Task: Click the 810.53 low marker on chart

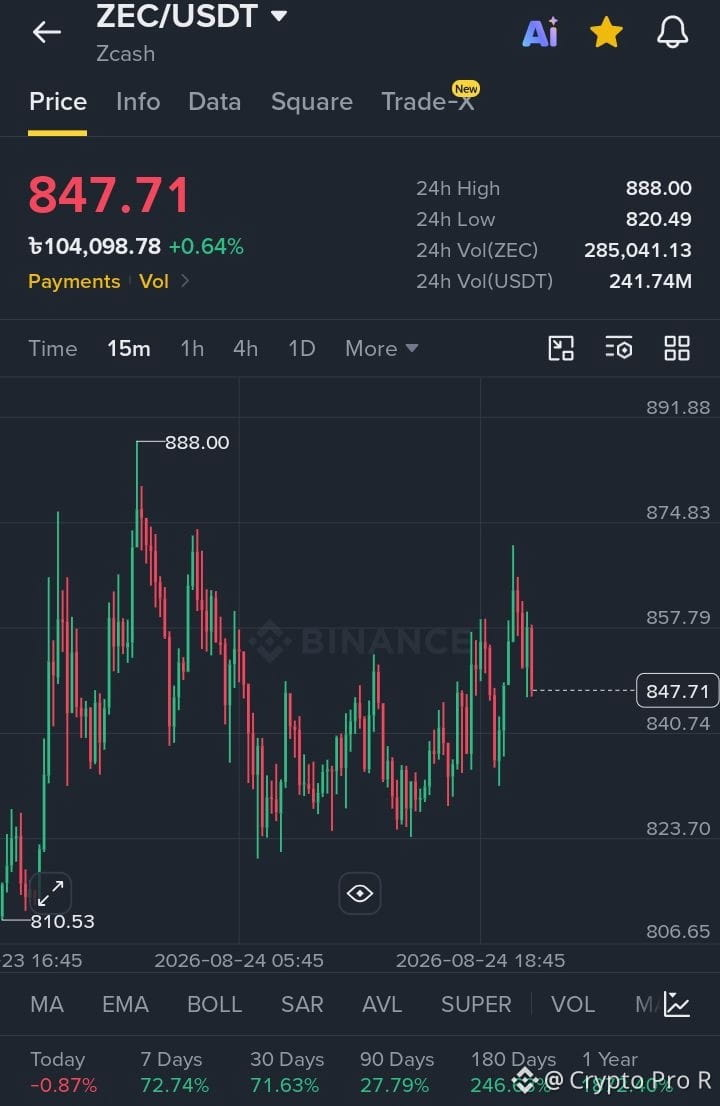Action: 62,921
